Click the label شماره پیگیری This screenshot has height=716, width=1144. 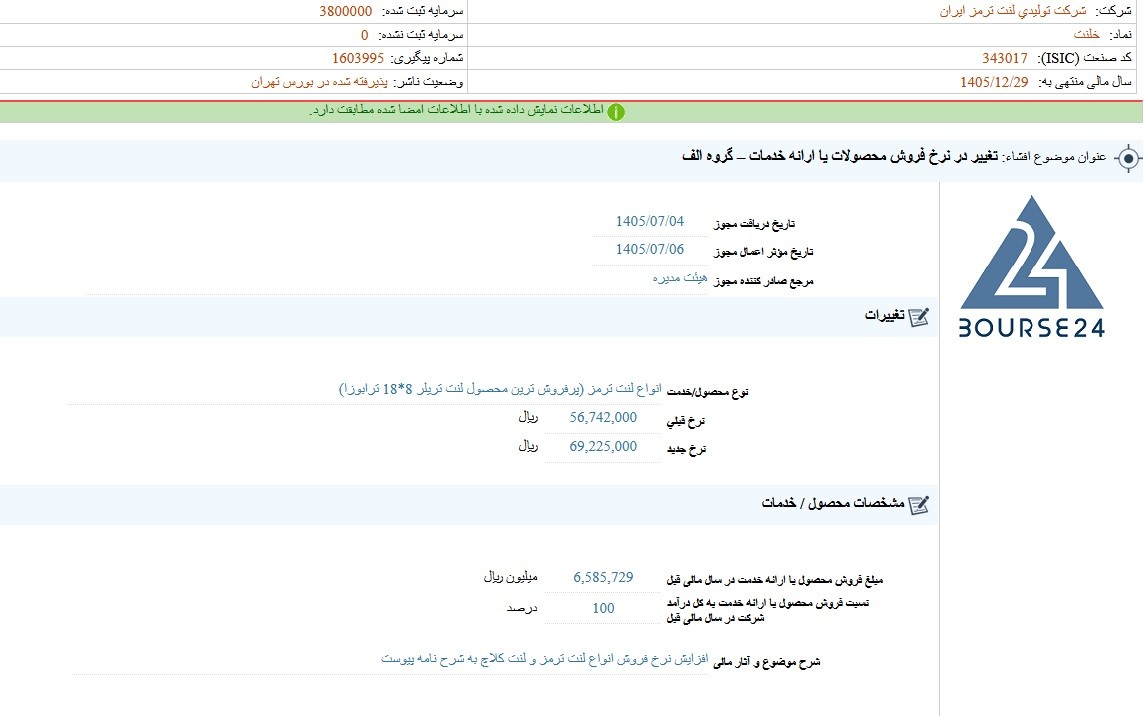(x=427, y=58)
